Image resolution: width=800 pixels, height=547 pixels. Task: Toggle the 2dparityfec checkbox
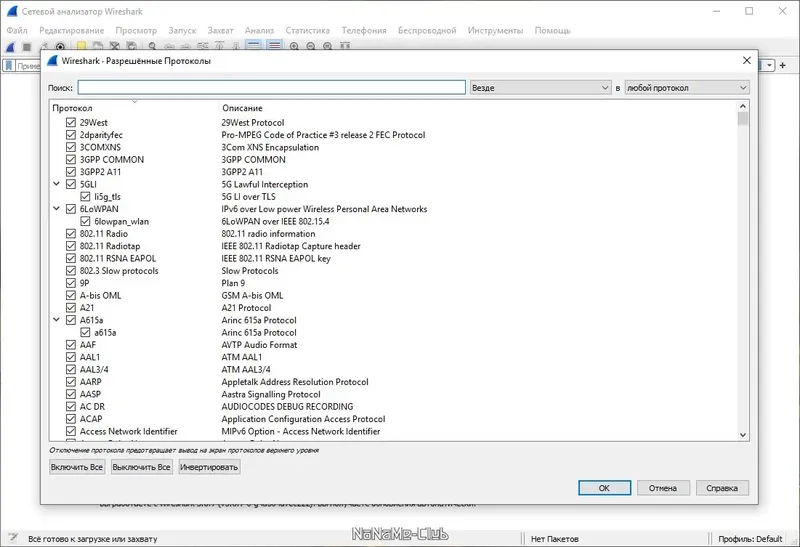[71, 135]
